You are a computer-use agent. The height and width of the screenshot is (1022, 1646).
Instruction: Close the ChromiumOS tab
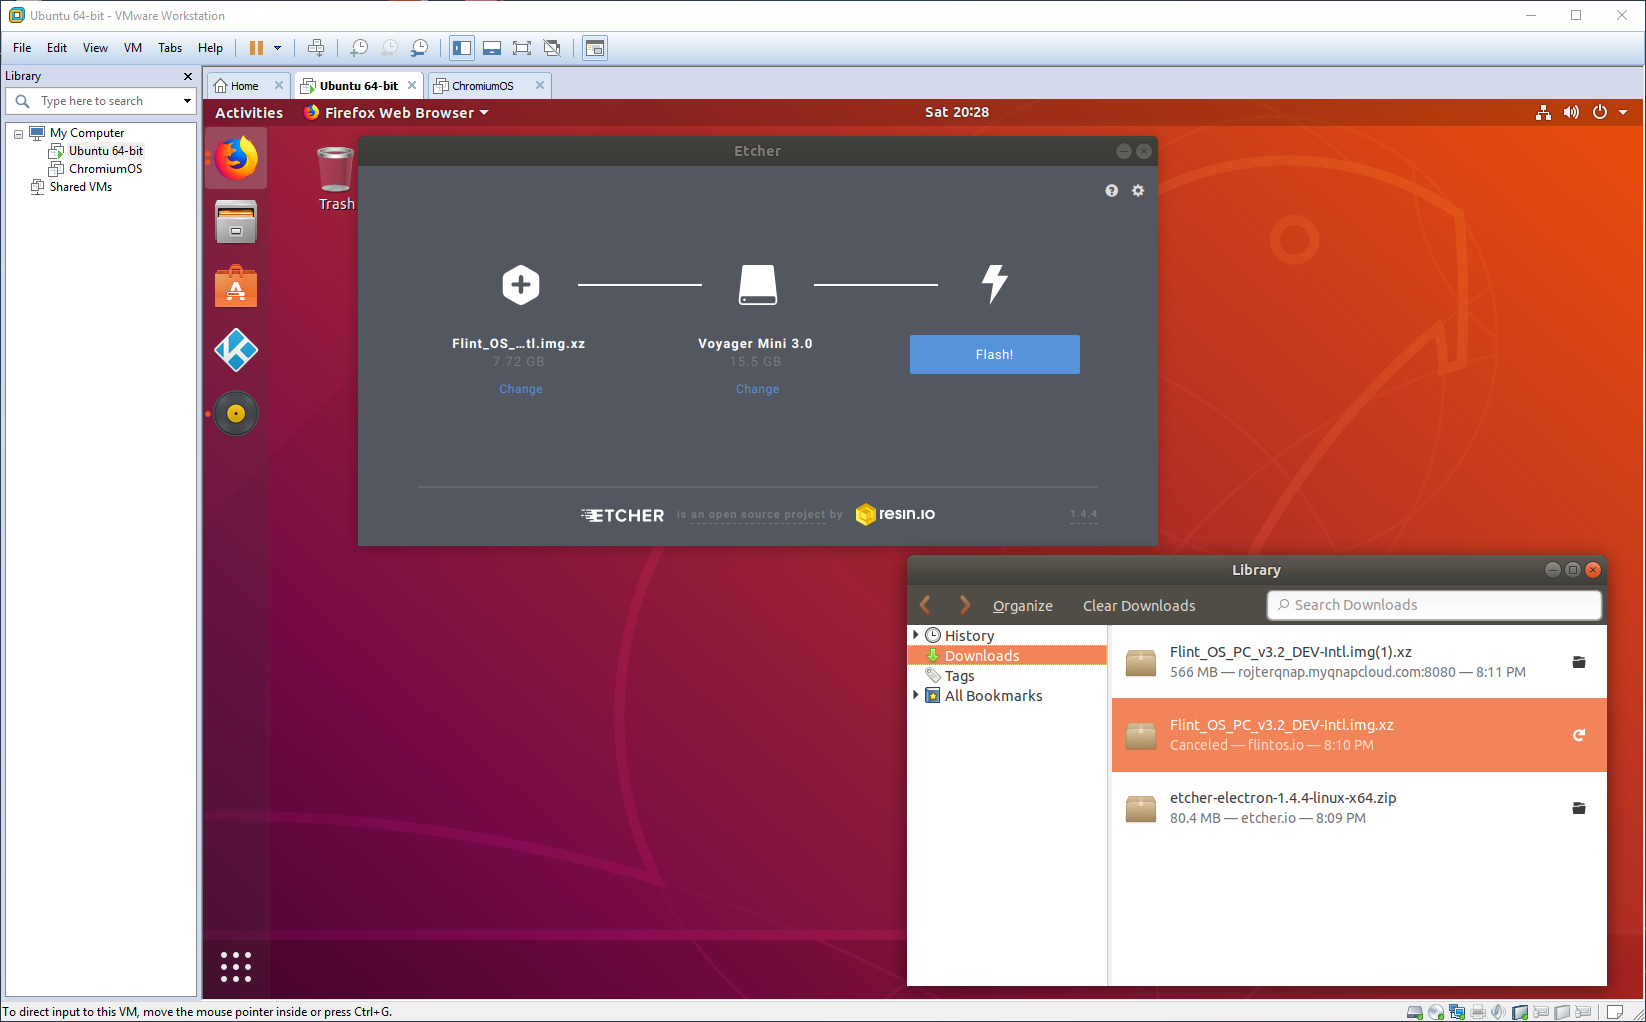coord(540,85)
